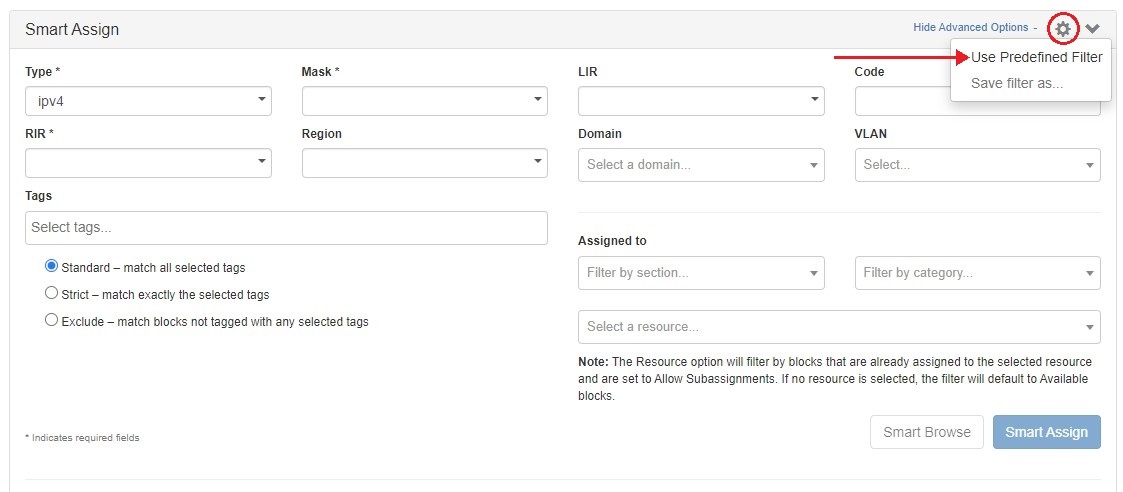The width and height of the screenshot is (1123, 492).
Task: Click Hide Advanced Options link
Action: (970, 28)
